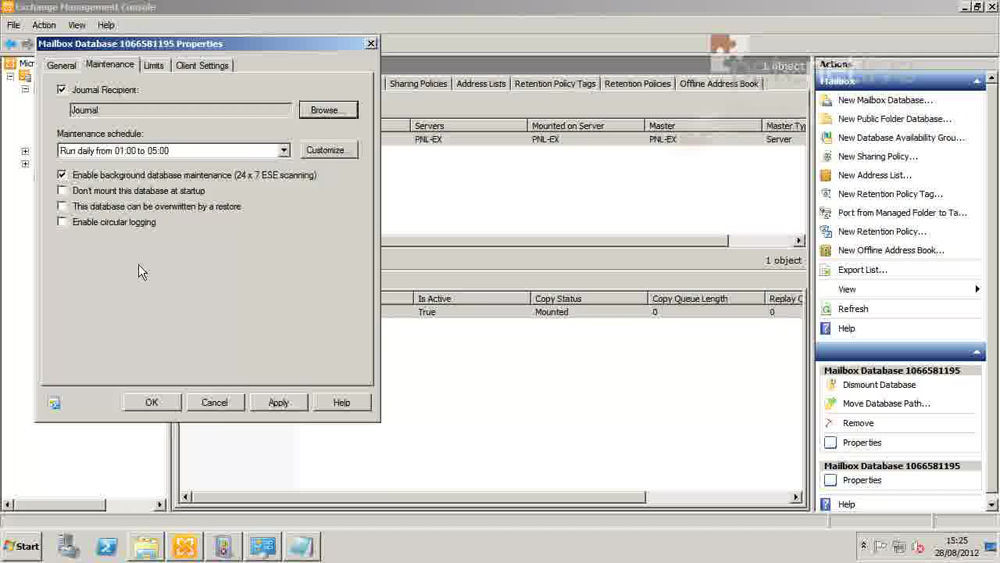Click the Port from Managed Folder icon
The height and width of the screenshot is (563, 1000).
pyautogui.click(x=826, y=212)
